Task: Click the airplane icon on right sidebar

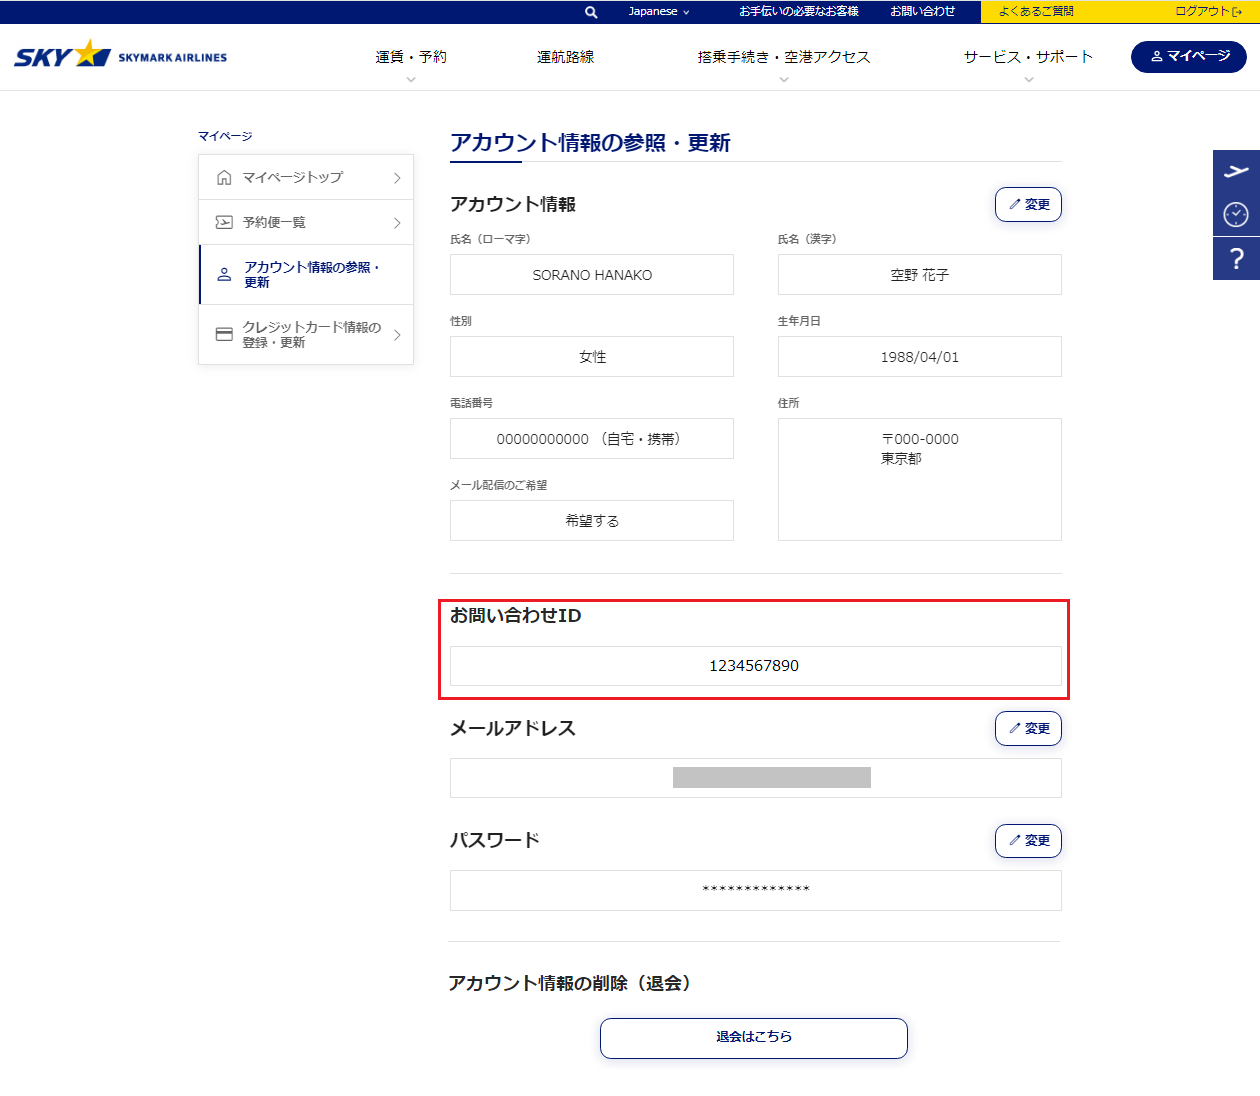Action: (1236, 171)
